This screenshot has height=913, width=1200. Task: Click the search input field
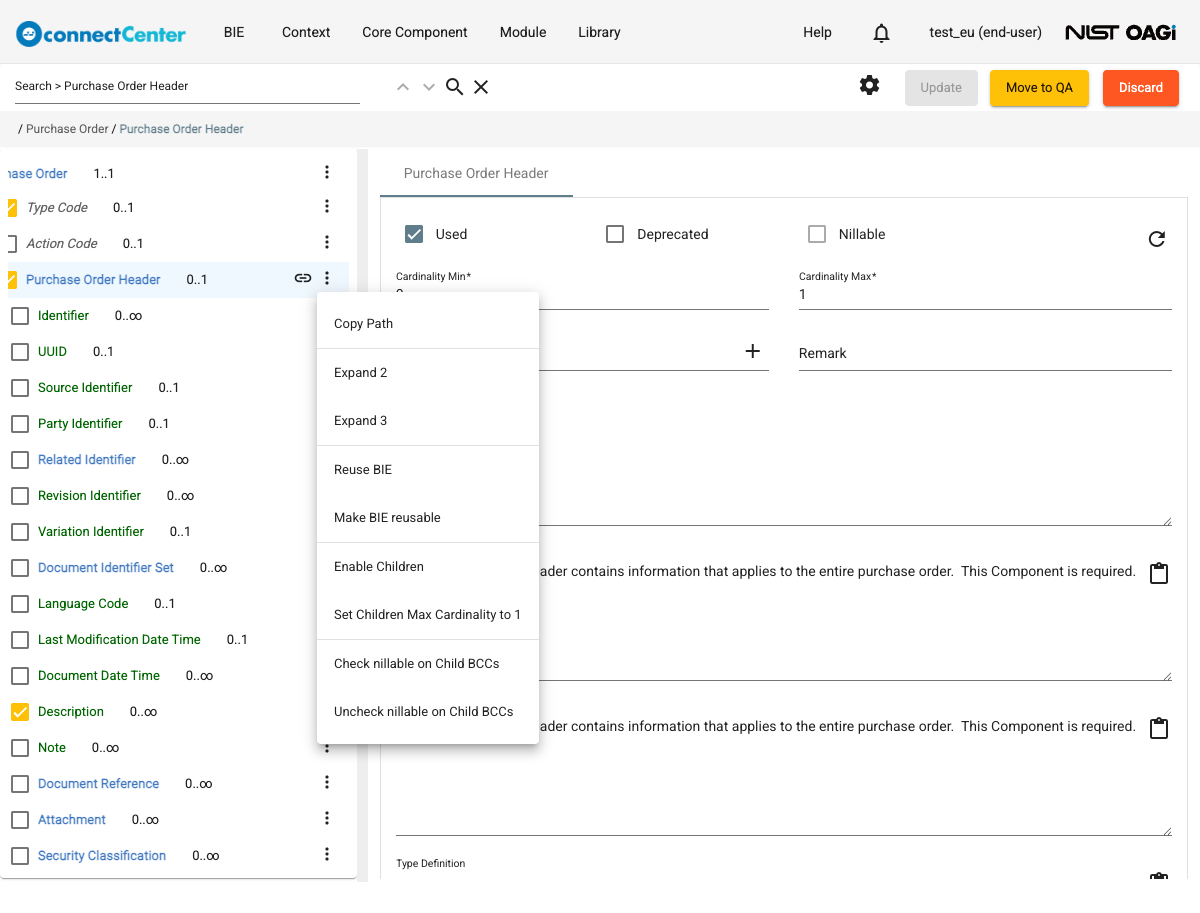(x=187, y=86)
